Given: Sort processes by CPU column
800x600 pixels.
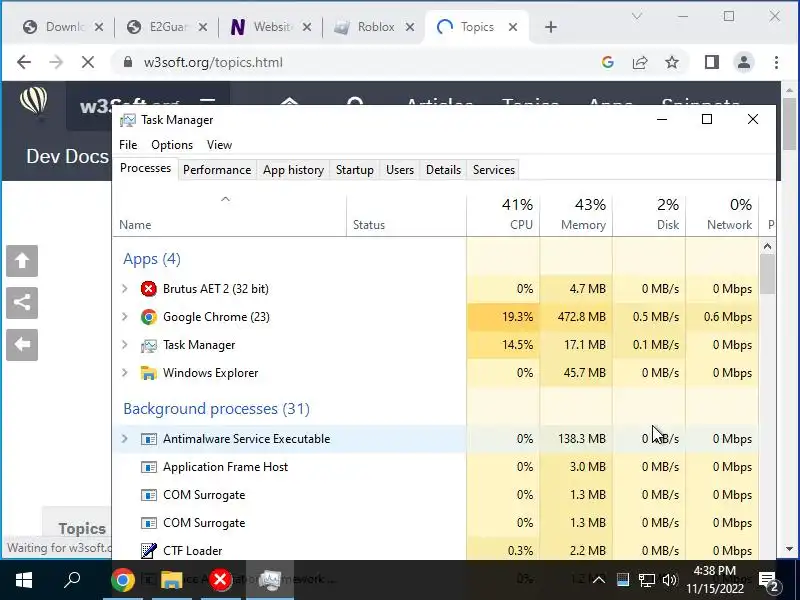Looking at the screenshot, I should (x=503, y=214).
